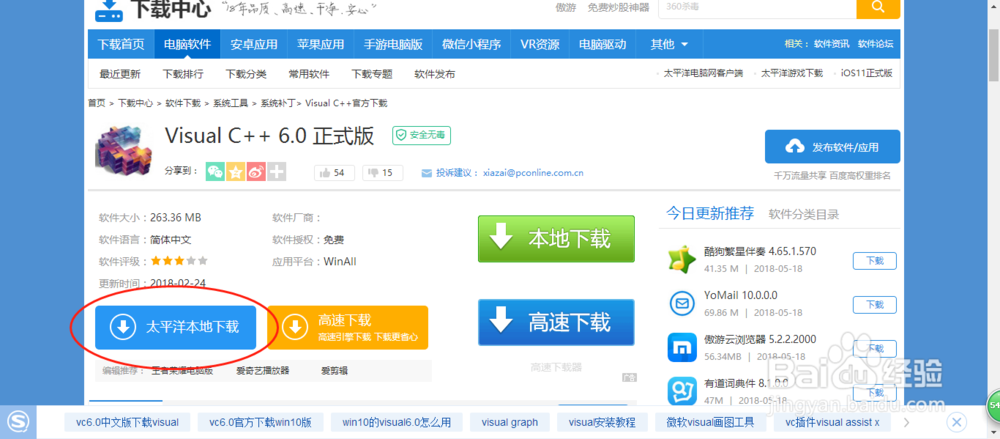Open 爱奇艺播放器 recommended link

[x=263, y=371]
